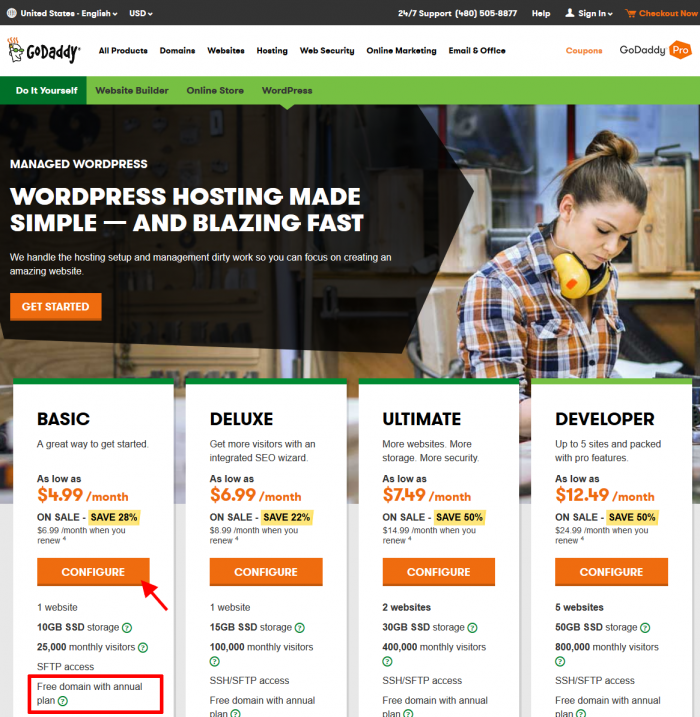Click help icon next to 15GB SSD storage
The image size is (700, 717).
[299, 628]
